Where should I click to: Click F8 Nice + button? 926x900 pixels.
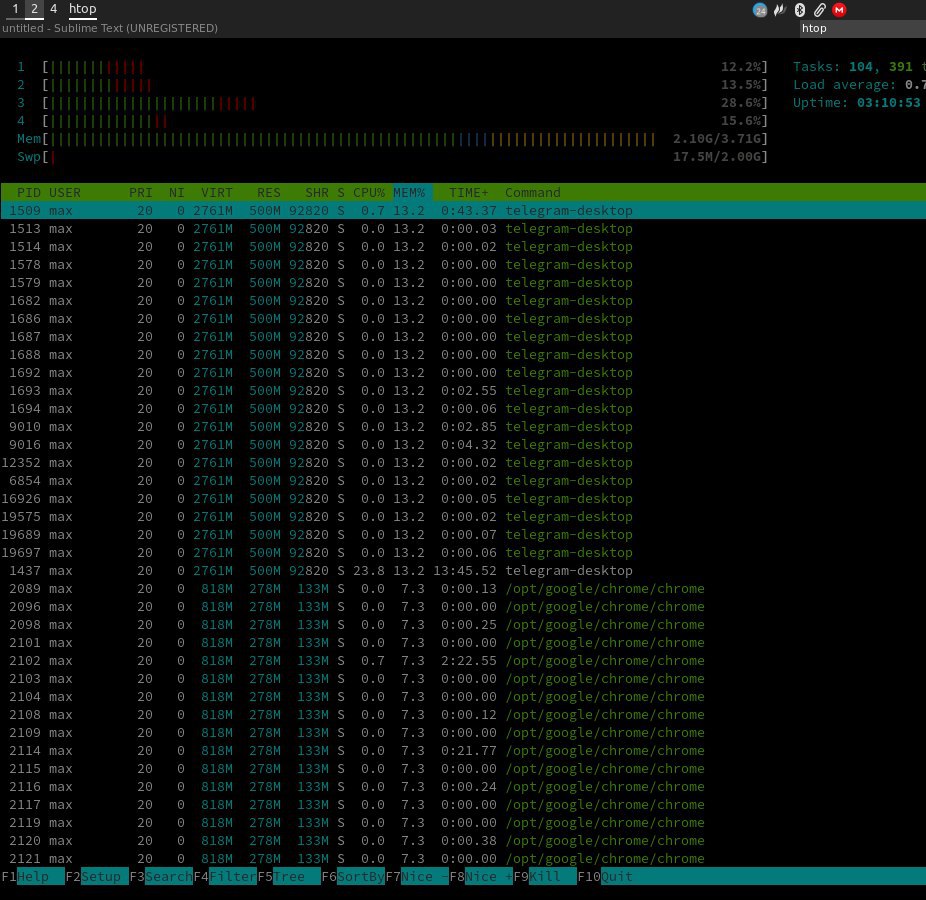481,876
